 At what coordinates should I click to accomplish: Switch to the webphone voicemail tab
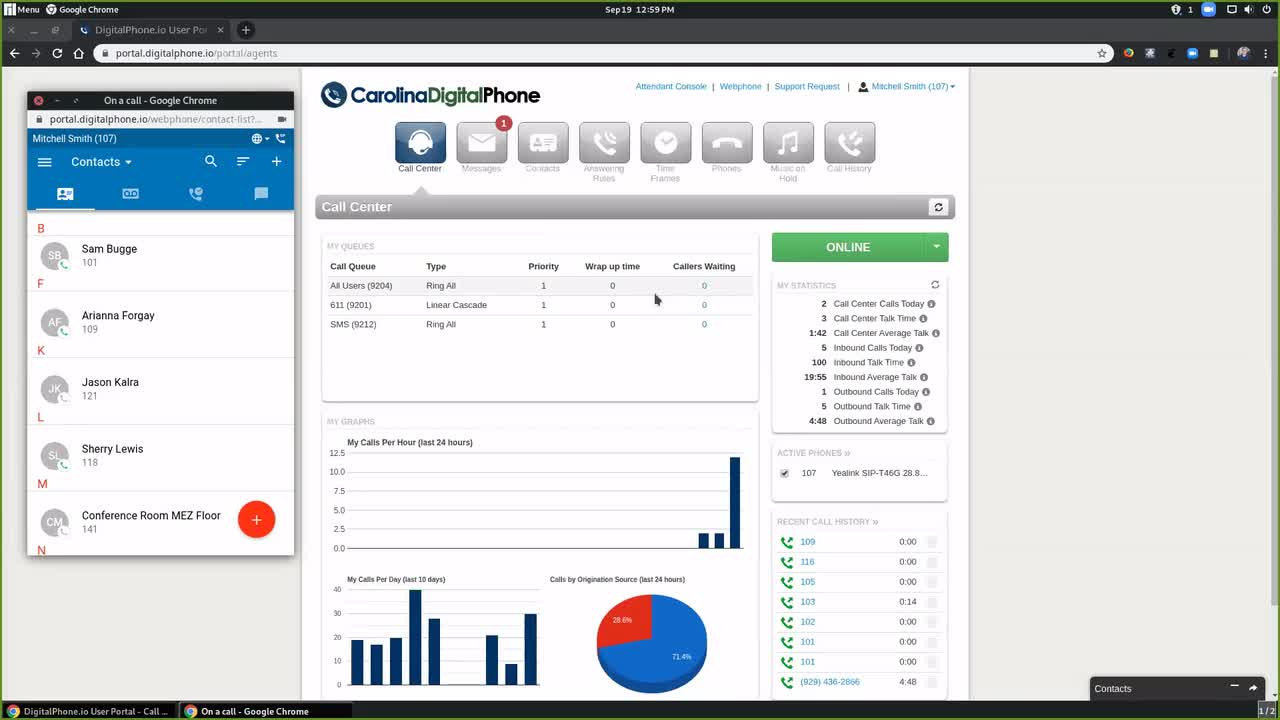130,194
